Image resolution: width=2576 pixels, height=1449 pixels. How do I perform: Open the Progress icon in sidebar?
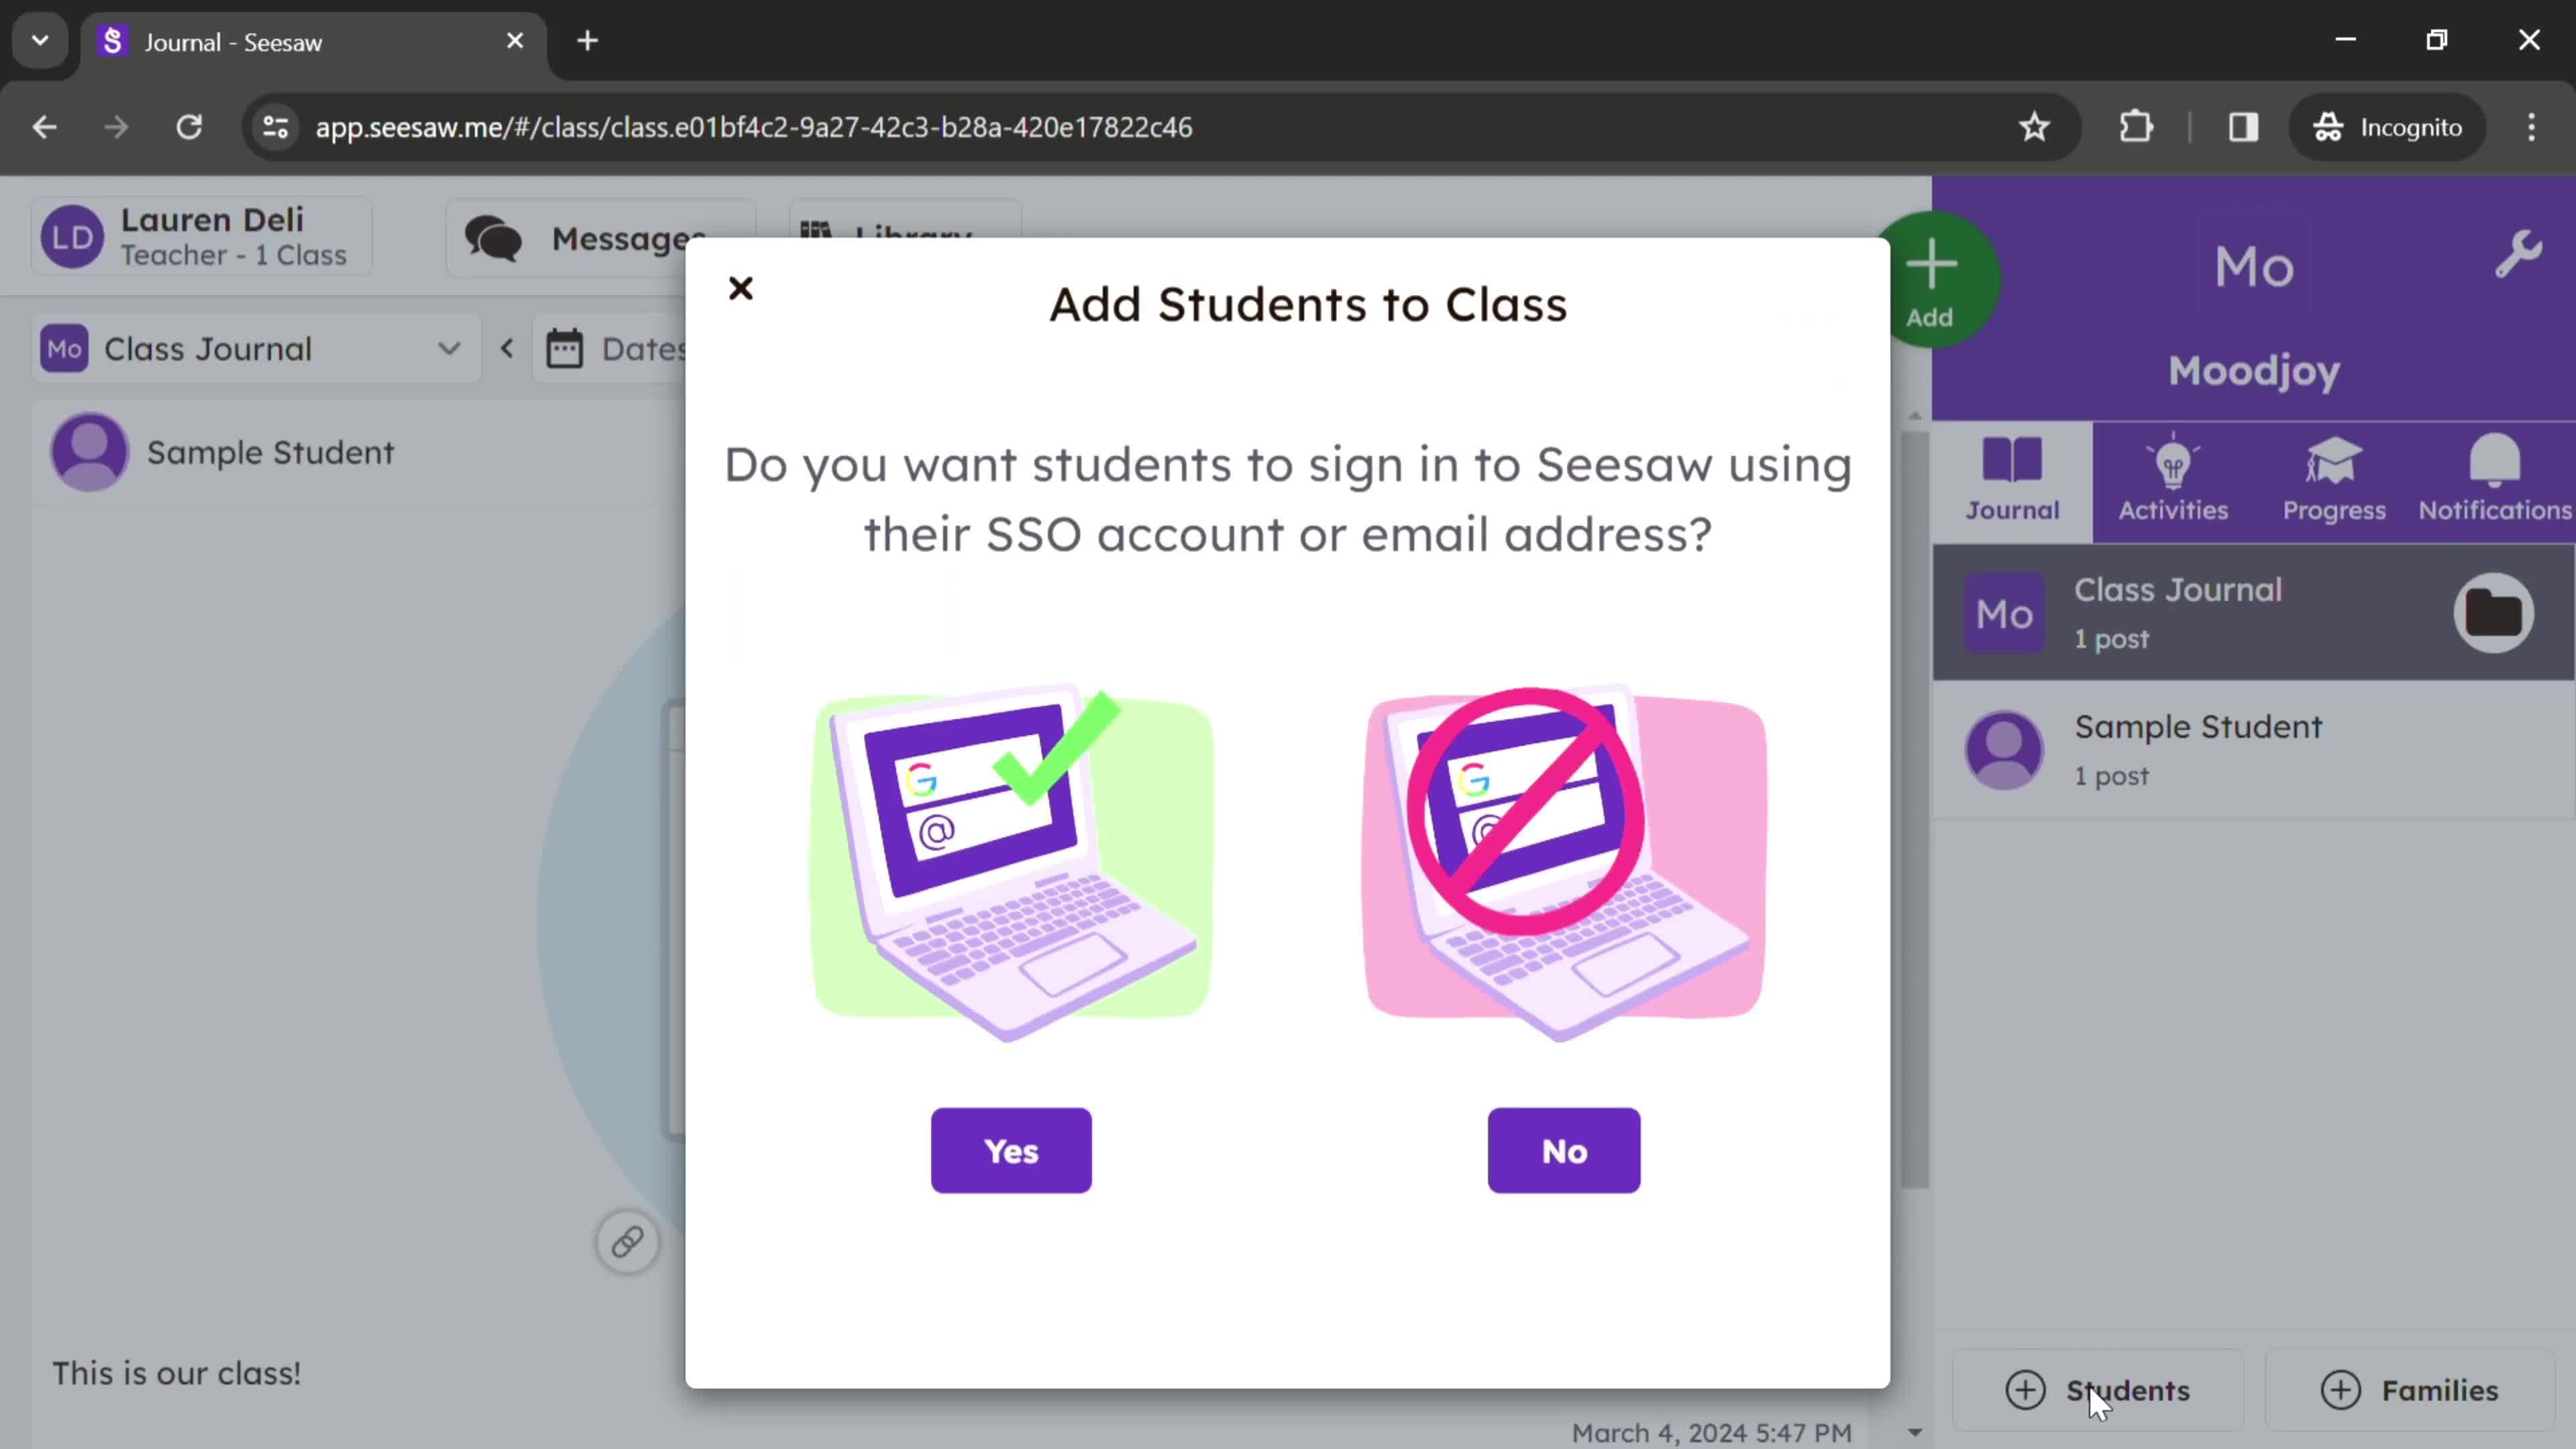point(2334,478)
